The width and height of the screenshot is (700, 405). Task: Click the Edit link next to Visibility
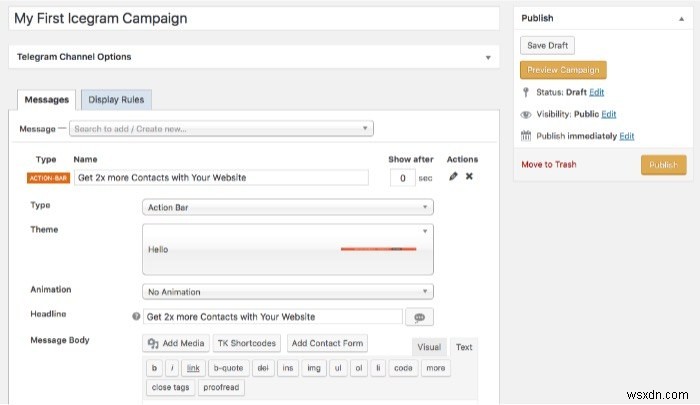(x=609, y=114)
